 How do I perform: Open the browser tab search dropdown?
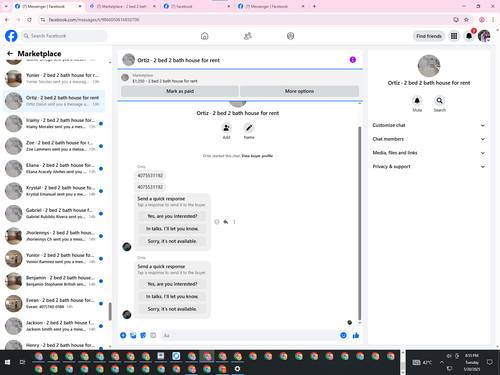(6, 6)
